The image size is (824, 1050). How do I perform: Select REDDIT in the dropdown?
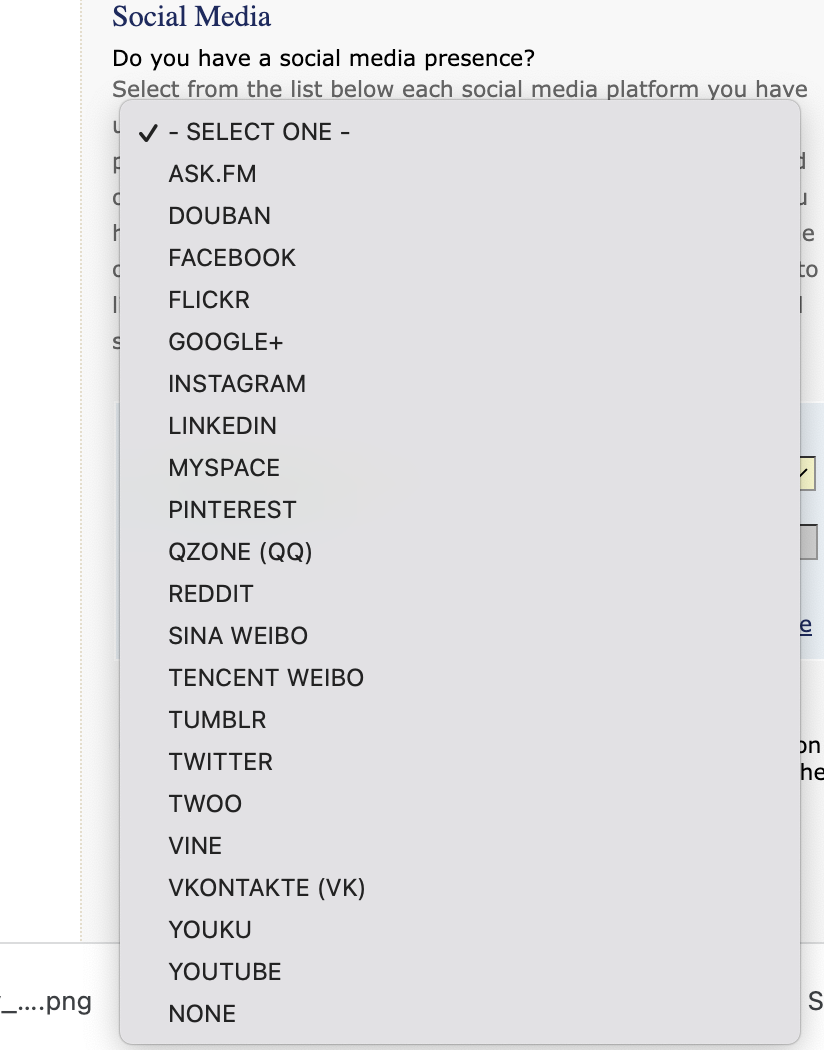click(x=211, y=594)
